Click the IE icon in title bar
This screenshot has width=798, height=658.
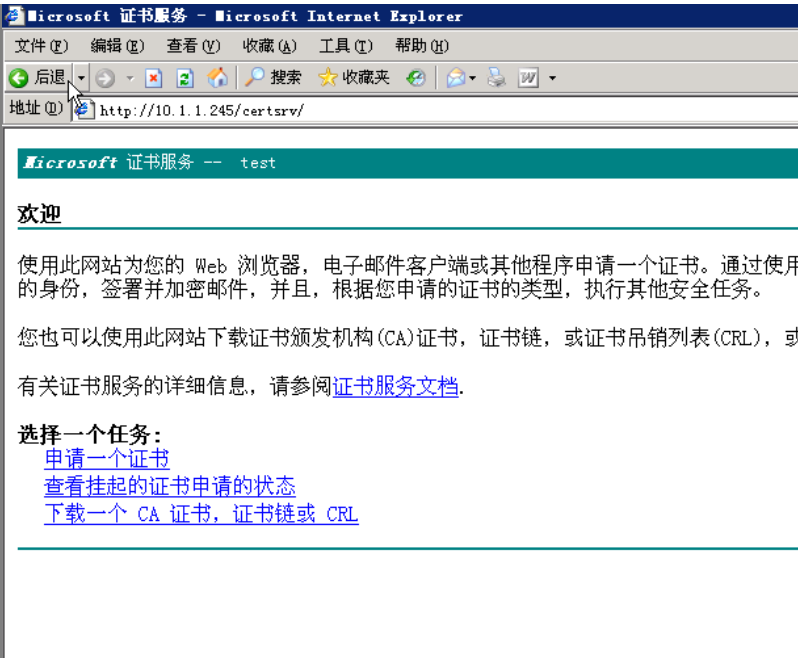tap(14, 15)
